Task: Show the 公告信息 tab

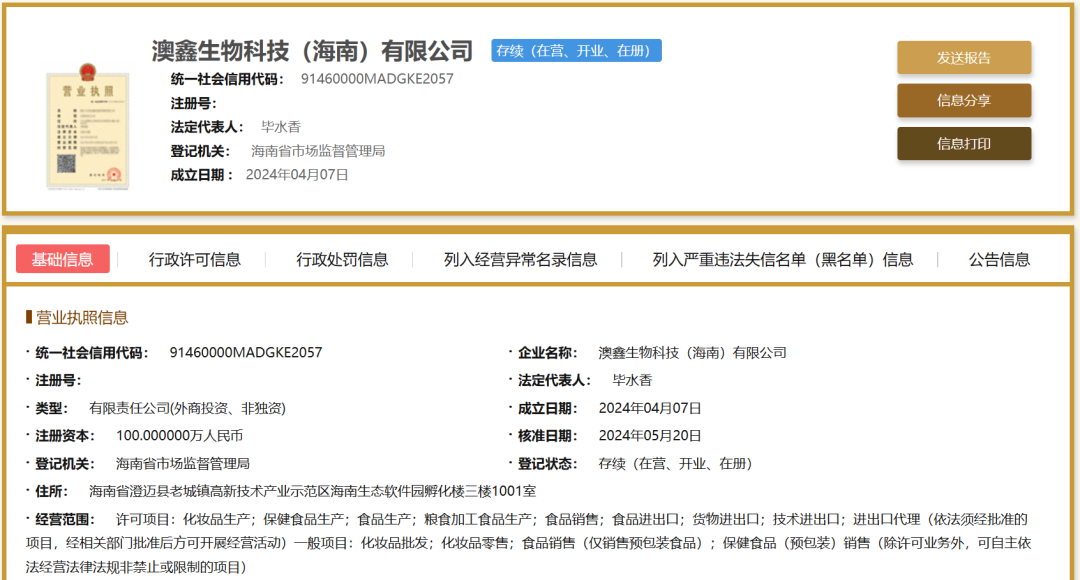Action: [x=999, y=259]
